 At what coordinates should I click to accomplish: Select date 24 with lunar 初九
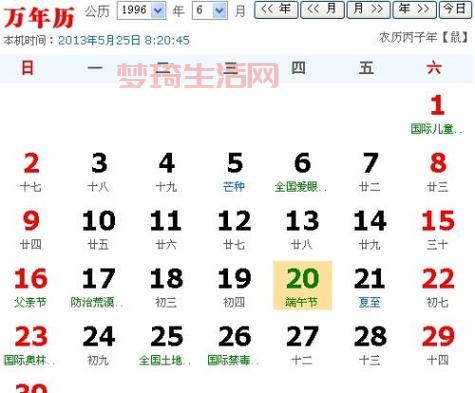tap(99, 345)
